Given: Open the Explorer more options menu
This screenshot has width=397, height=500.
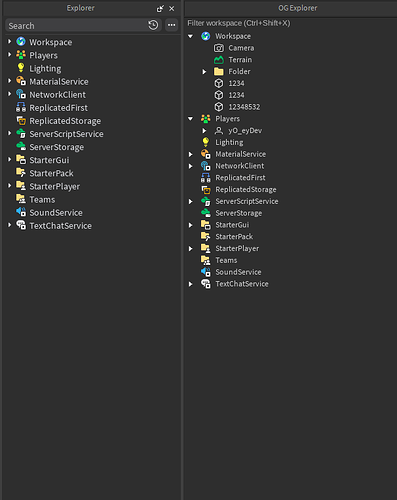Looking at the screenshot, I should (172, 25).
